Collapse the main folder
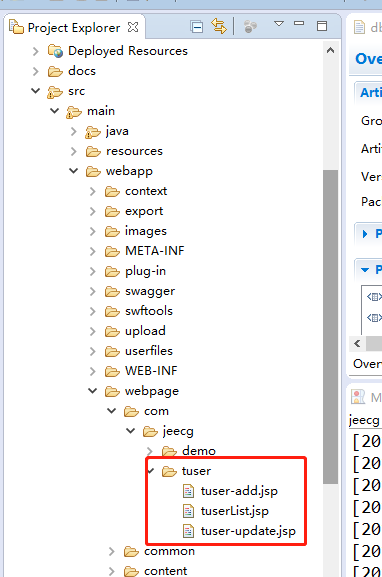 (55, 111)
